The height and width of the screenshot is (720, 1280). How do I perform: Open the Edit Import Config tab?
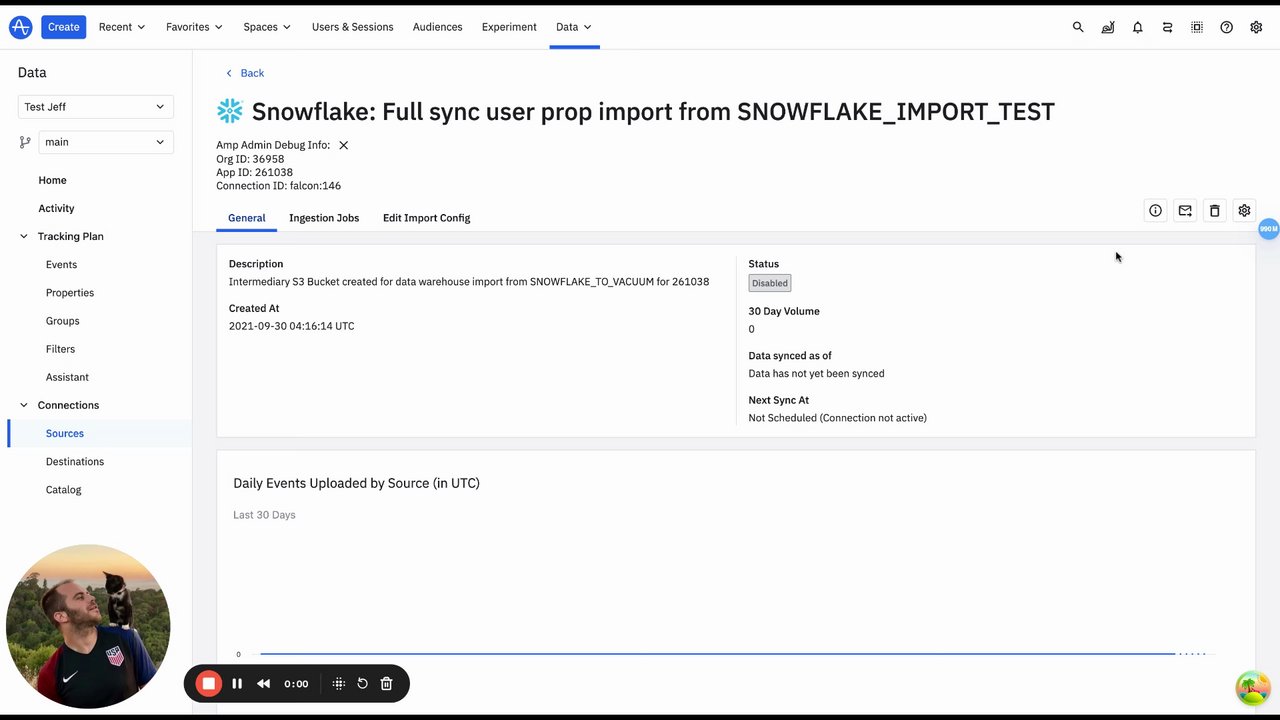pos(426,218)
